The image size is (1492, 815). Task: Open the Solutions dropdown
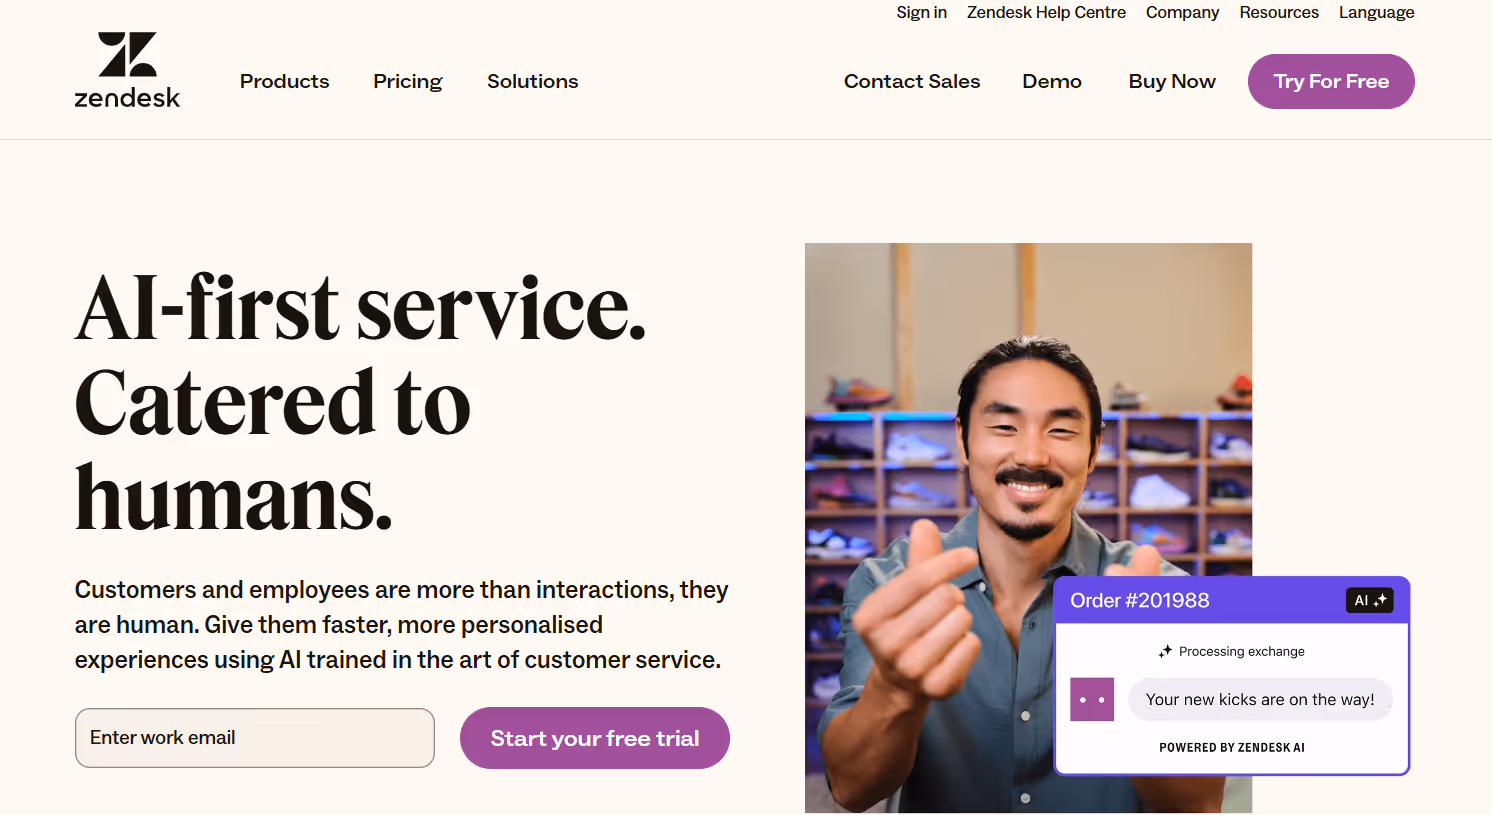point(532,81)
